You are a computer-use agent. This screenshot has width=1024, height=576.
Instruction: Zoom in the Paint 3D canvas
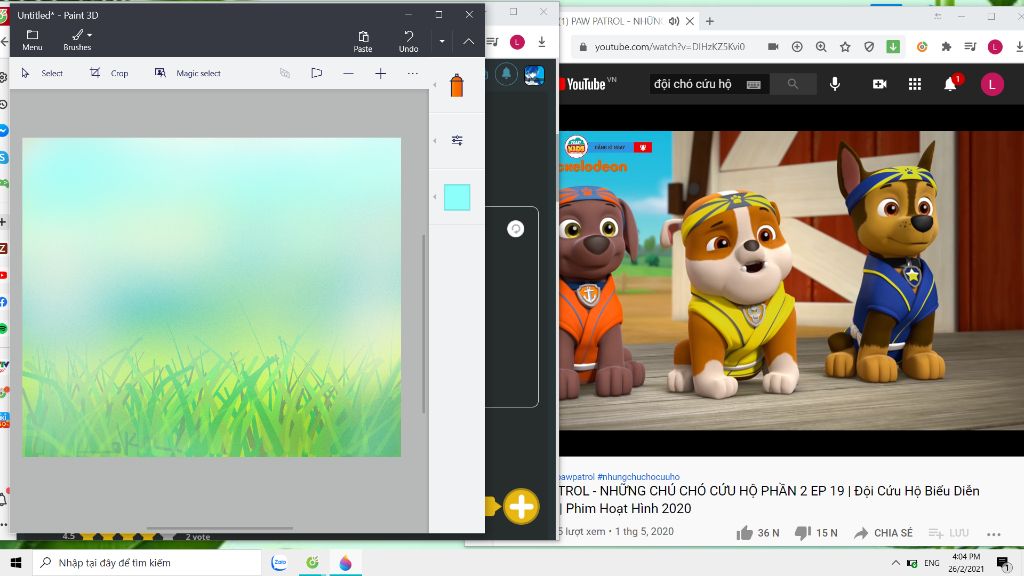coord(380,73)
